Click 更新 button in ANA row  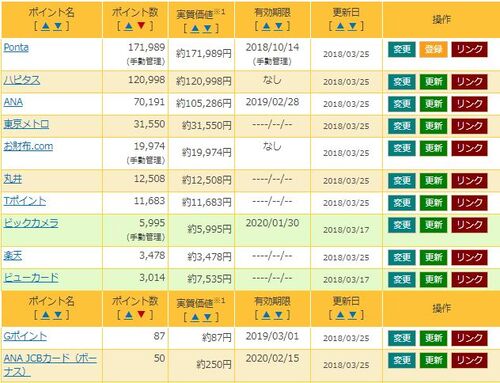pos(433,104)
